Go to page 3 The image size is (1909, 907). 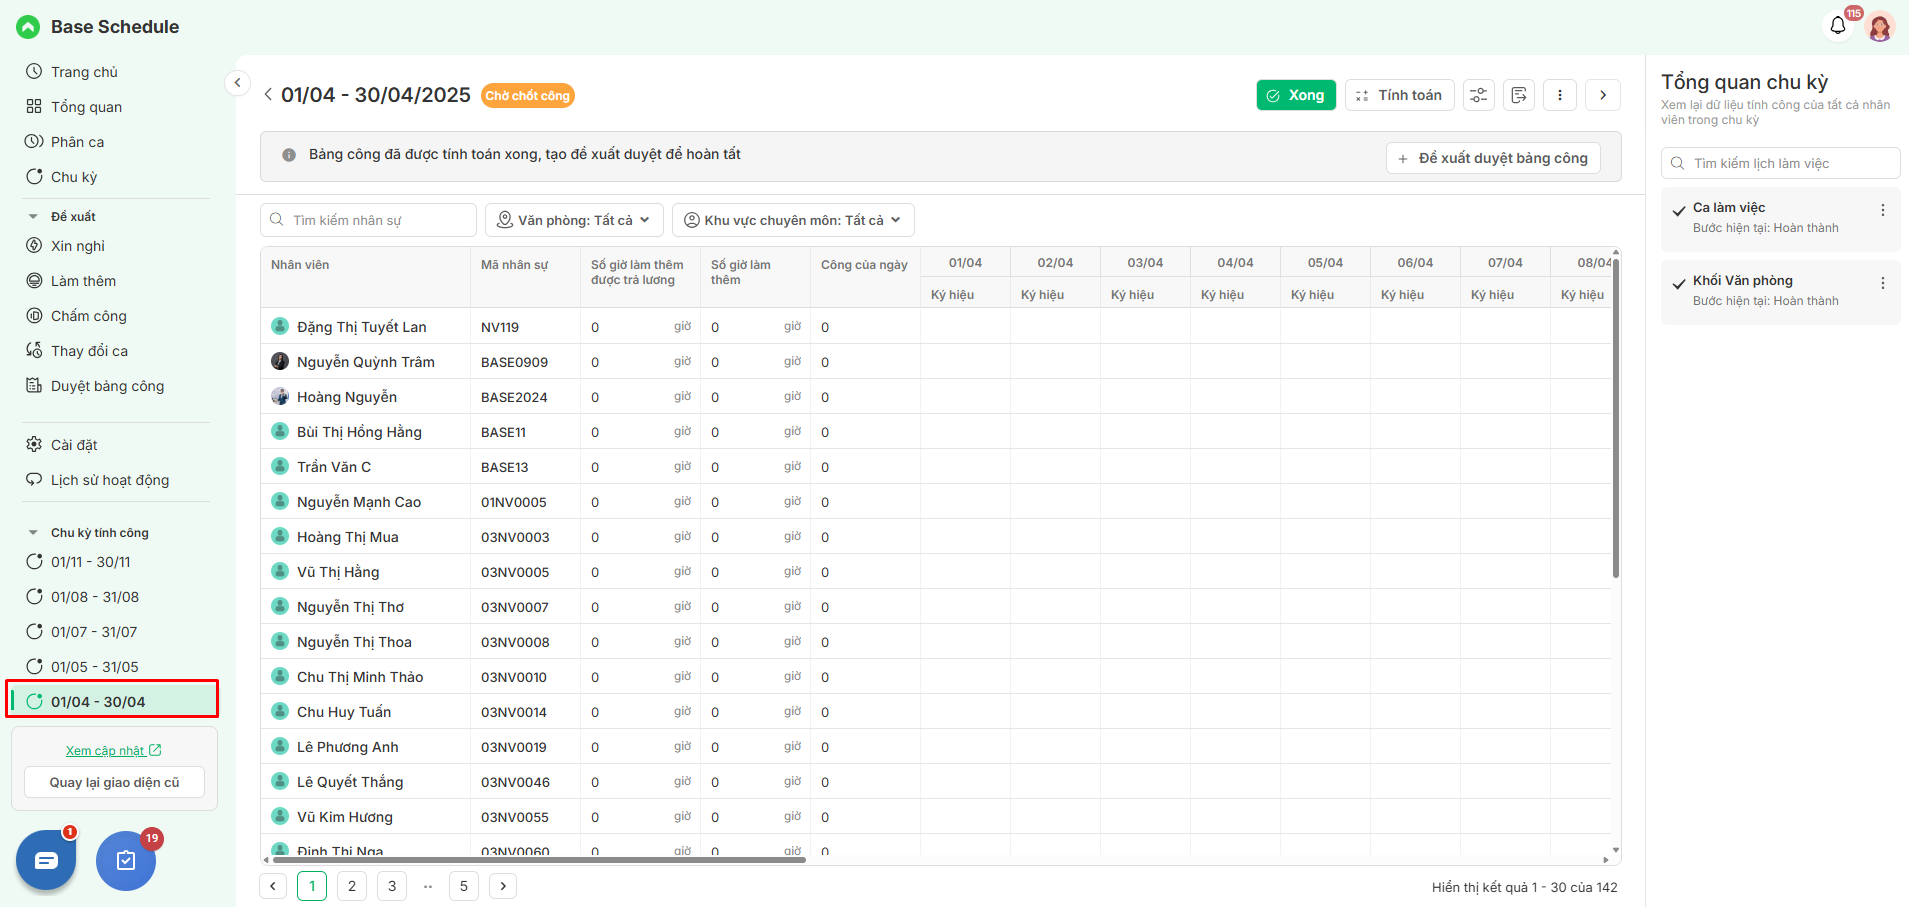click(392, 886)
